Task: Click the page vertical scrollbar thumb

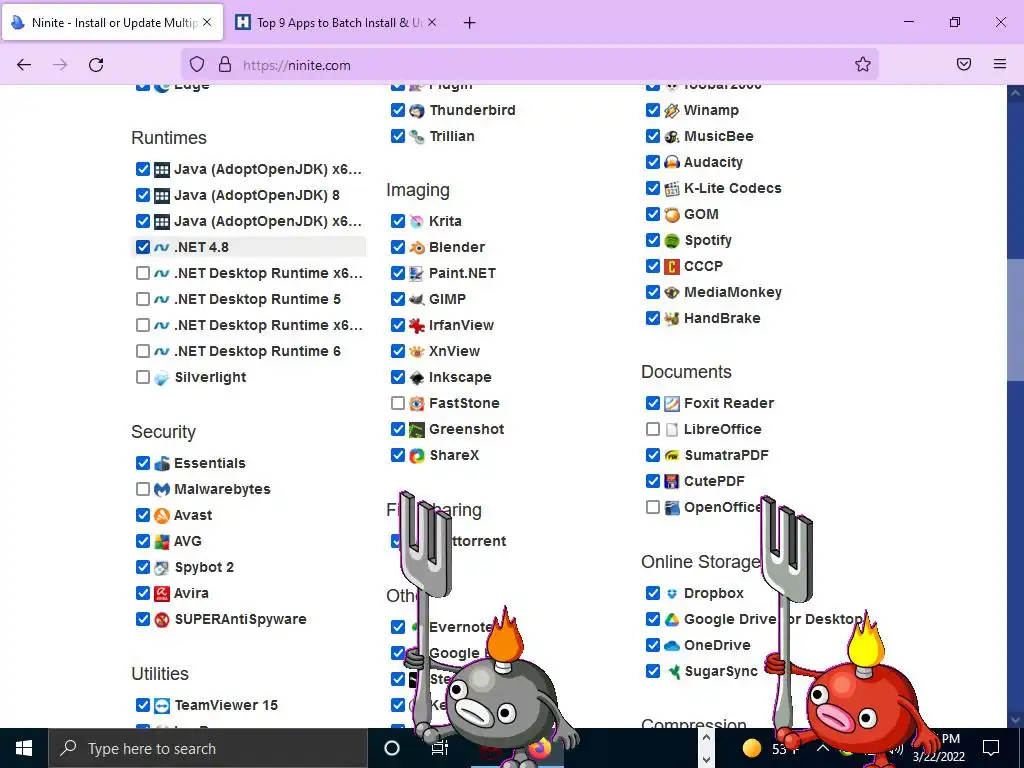Action: coord(1015,319)
